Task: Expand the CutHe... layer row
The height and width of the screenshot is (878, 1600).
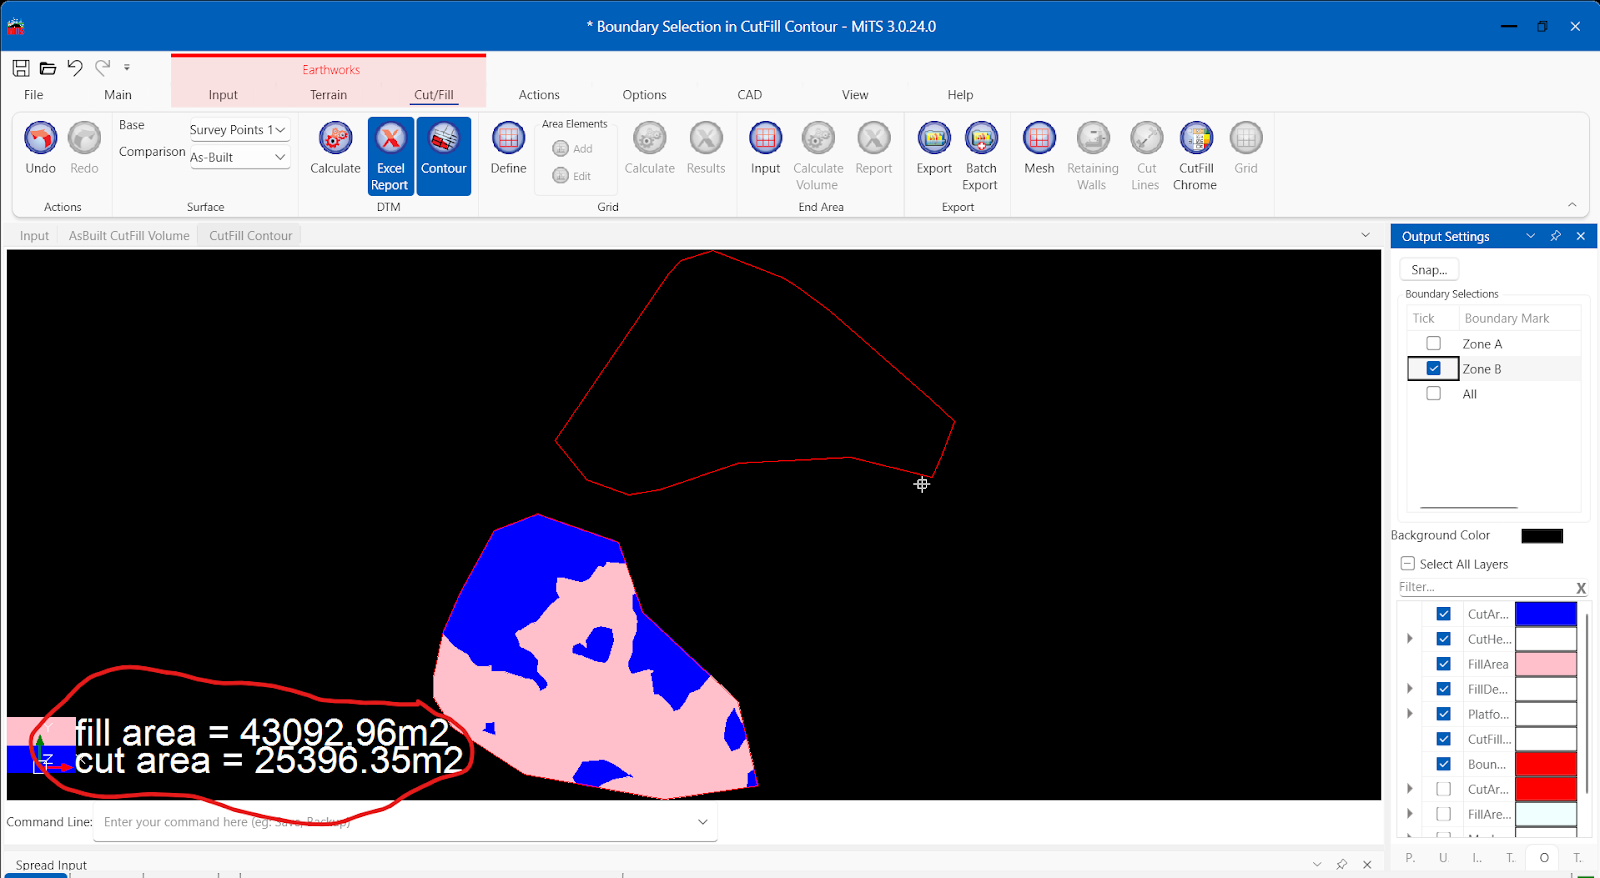Action: [1410, 639]
